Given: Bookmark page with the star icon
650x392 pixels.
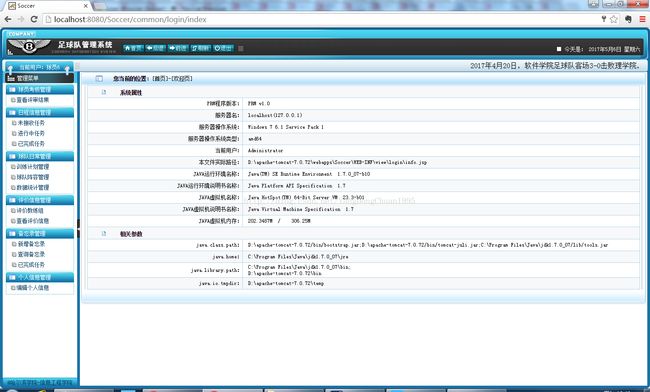Looking at the screenshot, I should 614,19.
